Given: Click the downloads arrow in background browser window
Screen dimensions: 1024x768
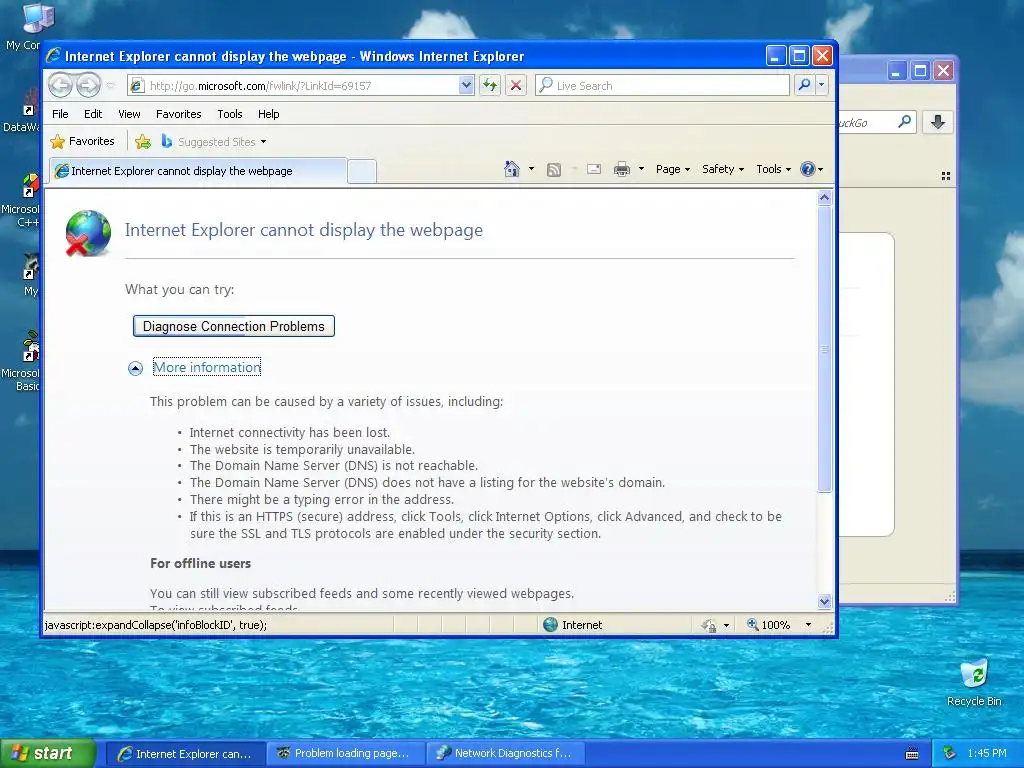Looking at the screenshot, I should pyautogui.click(x=938, y=121).
